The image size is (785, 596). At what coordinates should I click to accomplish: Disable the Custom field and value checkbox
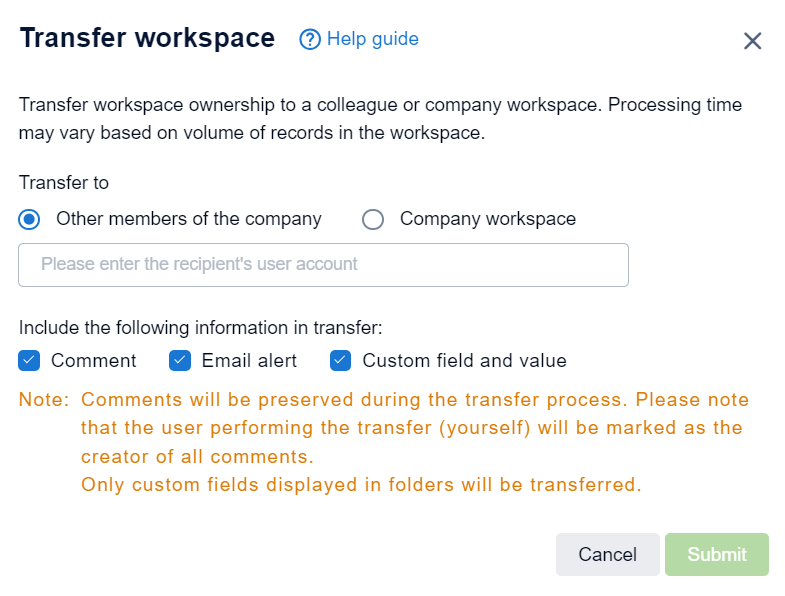[x=341, y=361]
